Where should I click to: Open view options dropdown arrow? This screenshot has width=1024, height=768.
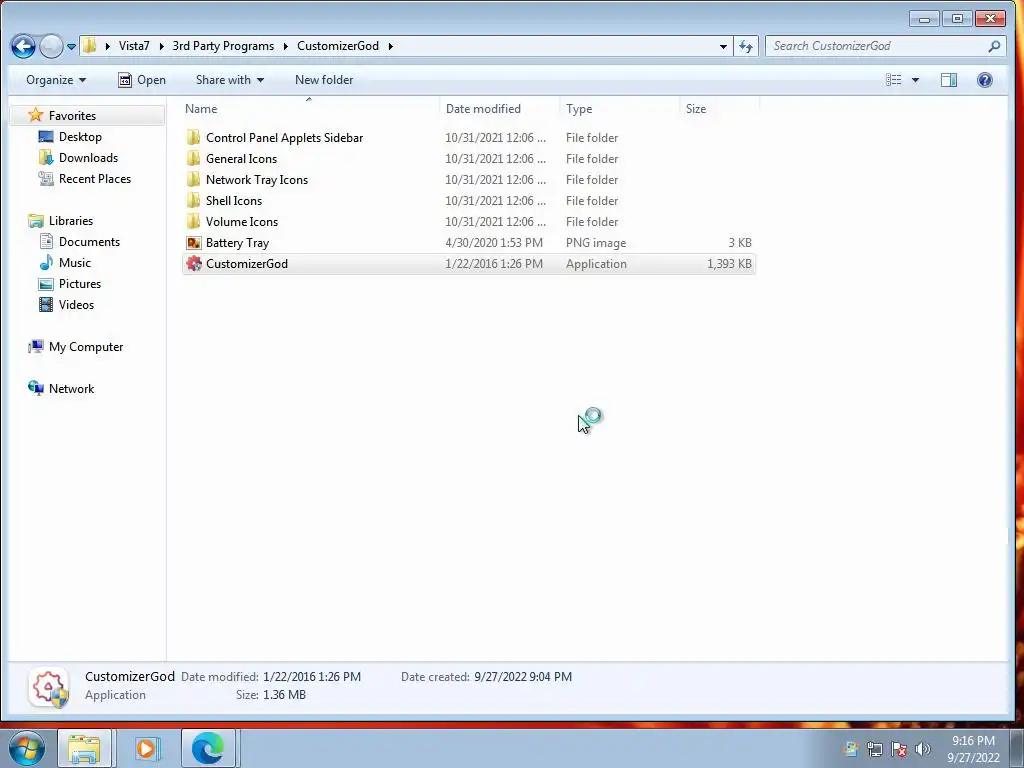(915, 80)
